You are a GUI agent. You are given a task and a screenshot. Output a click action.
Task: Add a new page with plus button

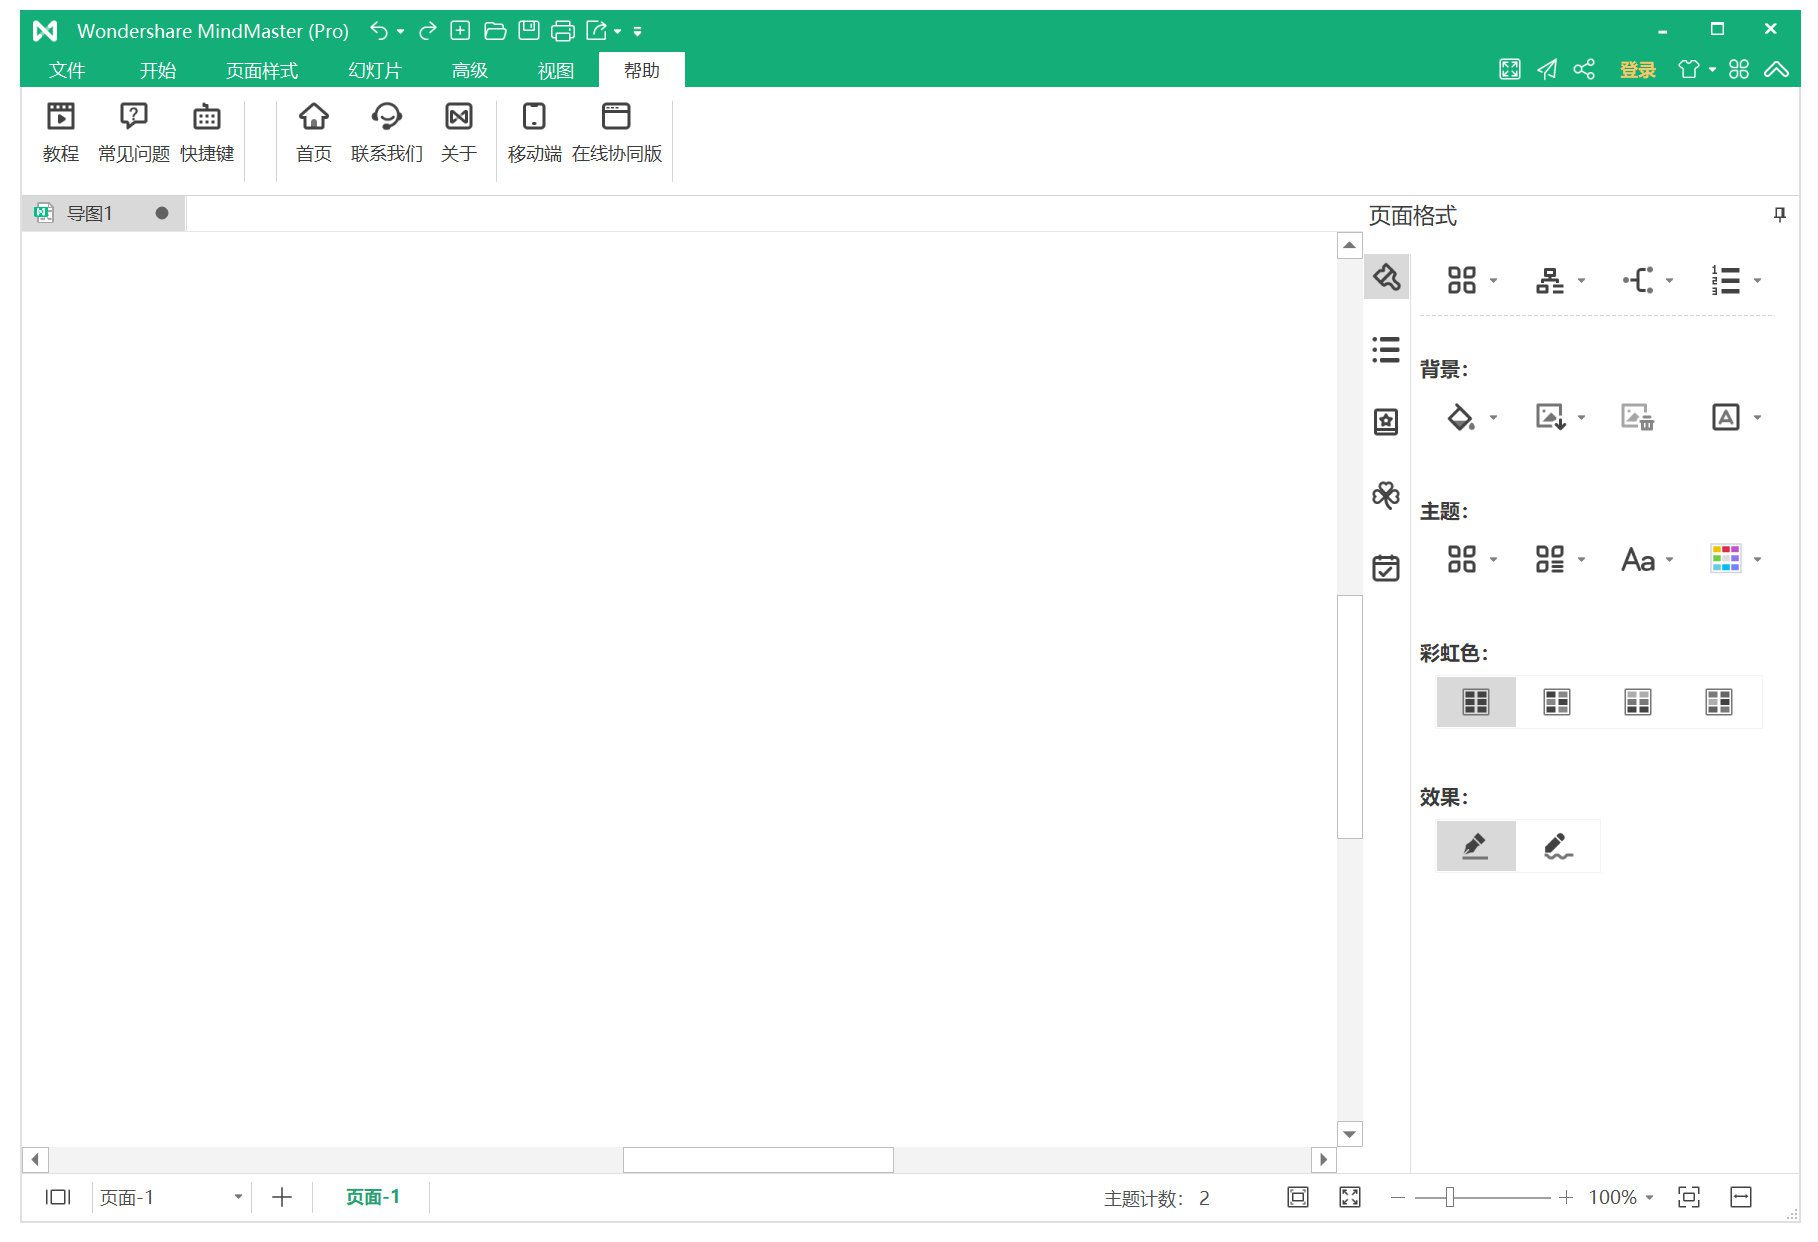click(x=282, y=1197)
